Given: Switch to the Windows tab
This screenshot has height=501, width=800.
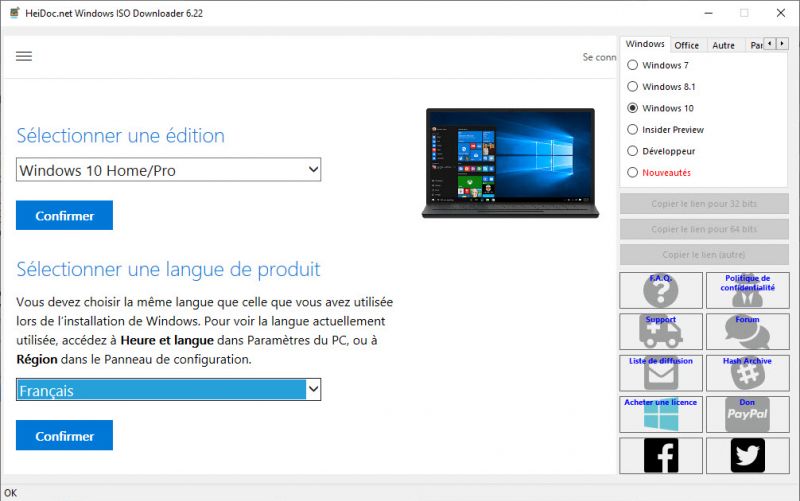Looking at the screenshot, I should (645, 44).
